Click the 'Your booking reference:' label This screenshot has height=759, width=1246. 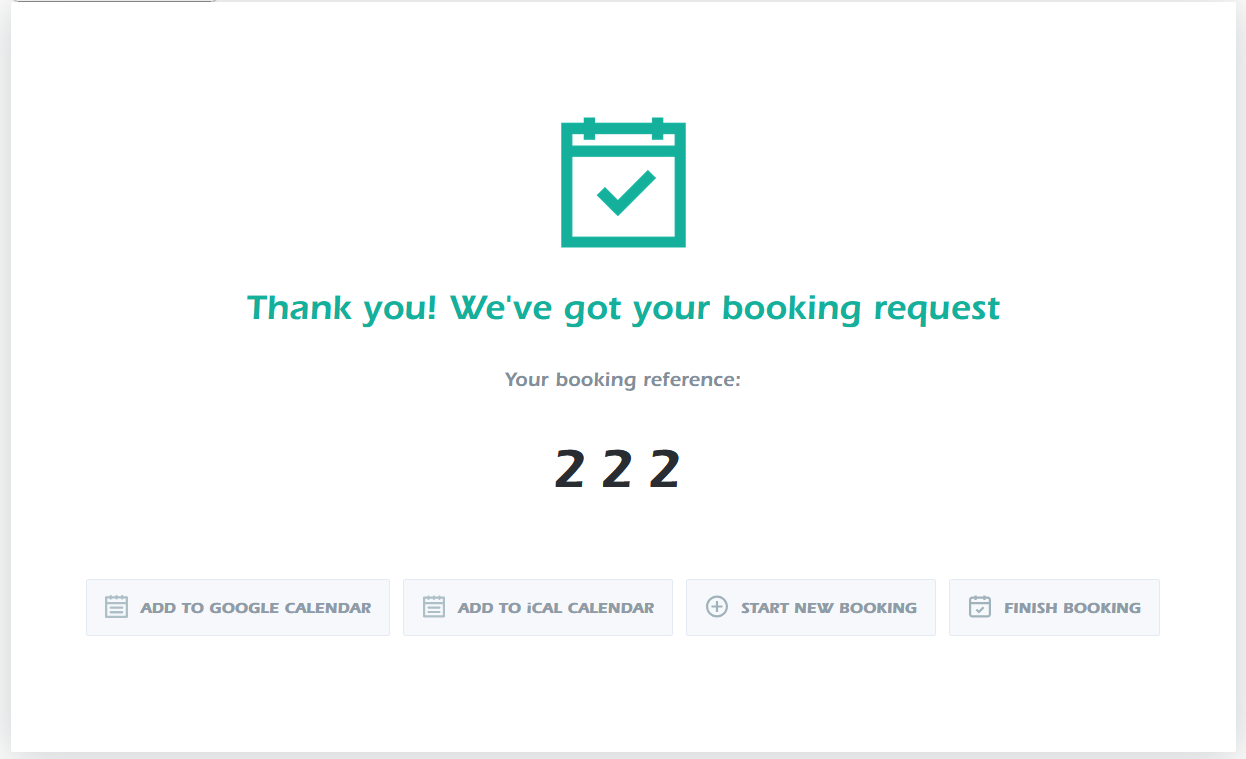click(x=622, y=380)
